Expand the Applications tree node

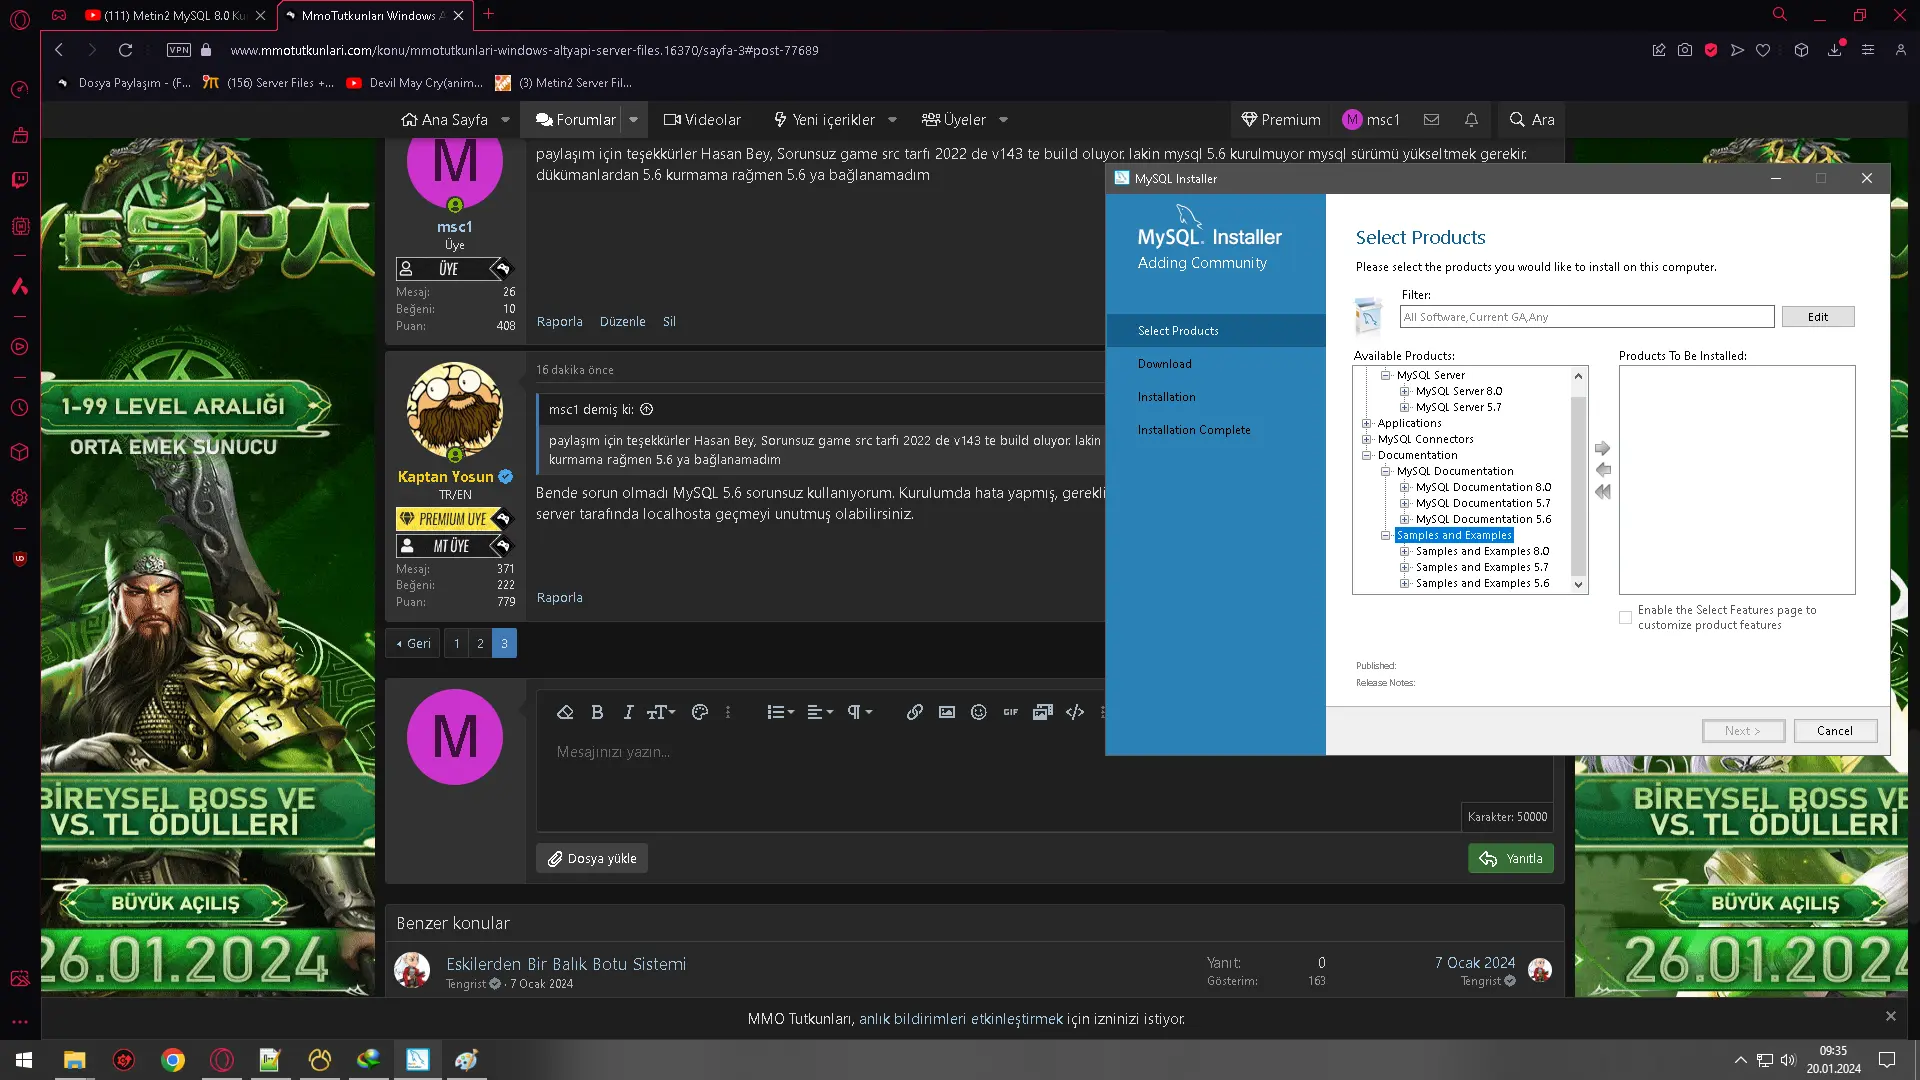(x=1367, y=423)
